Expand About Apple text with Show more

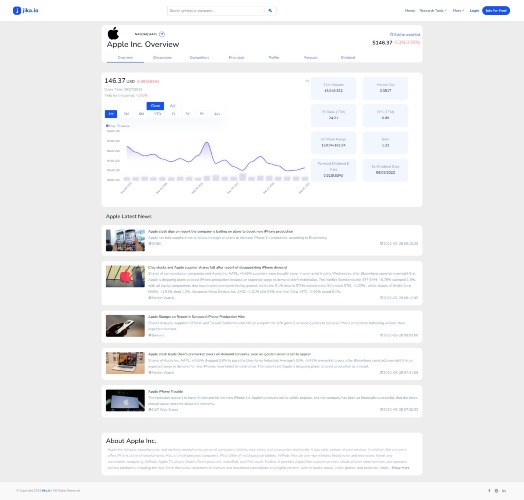[400, 468]
